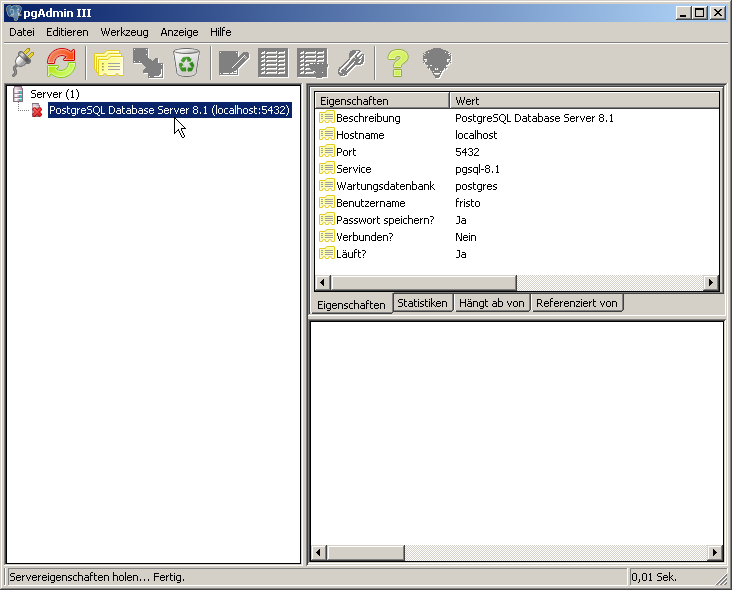This screenshot has width=732, height=590.
Task: Click the maintenance database value postgres
Action: coord(476,186)
